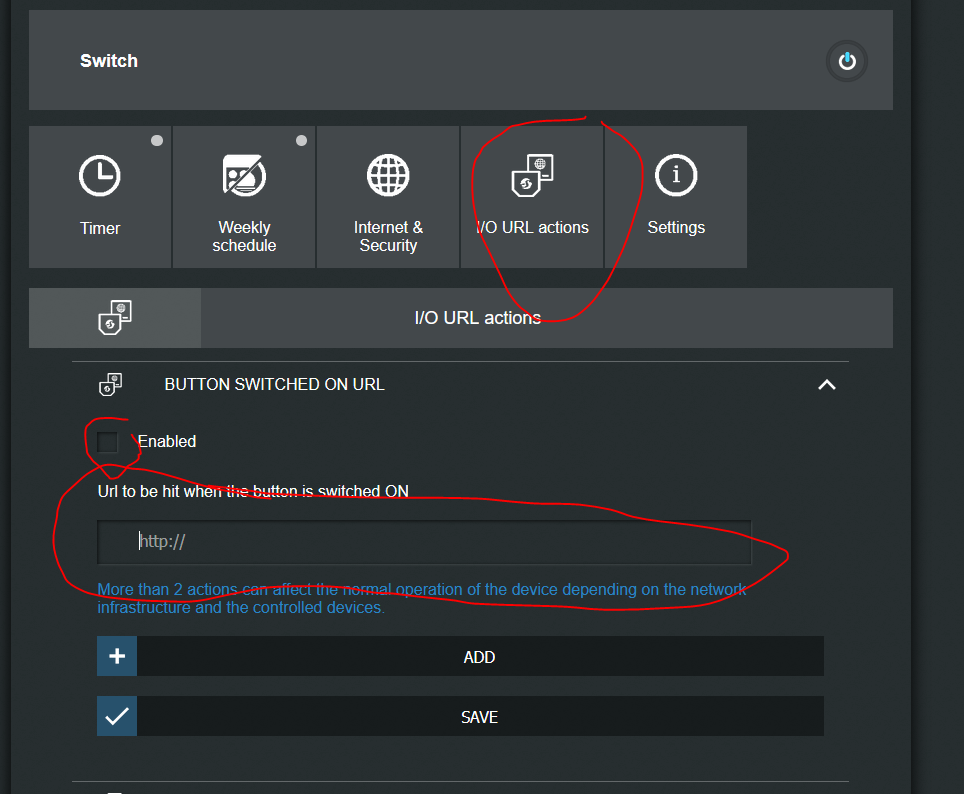Click the Settings info circle icon
Image resolution: width=964 pixels, height=794 pixels.
[676, 175]
